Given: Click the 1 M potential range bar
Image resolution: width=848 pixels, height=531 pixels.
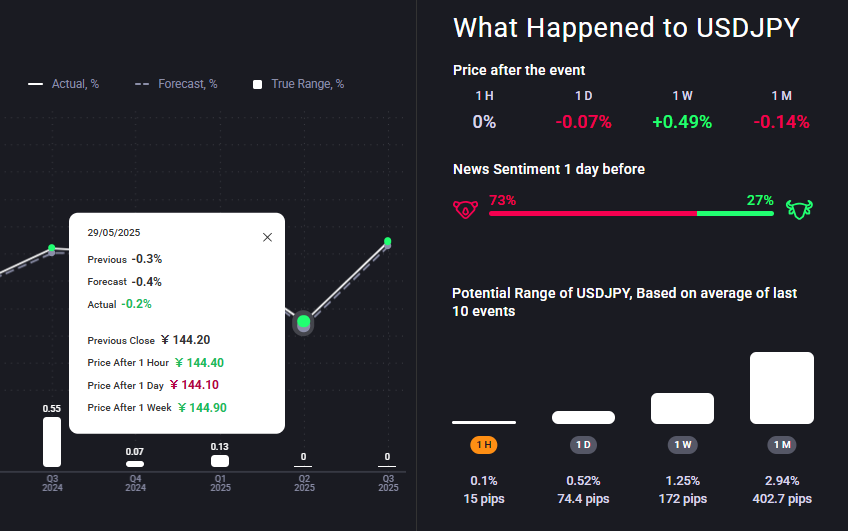Looking at the screenshot, I should tap(782, 388).
